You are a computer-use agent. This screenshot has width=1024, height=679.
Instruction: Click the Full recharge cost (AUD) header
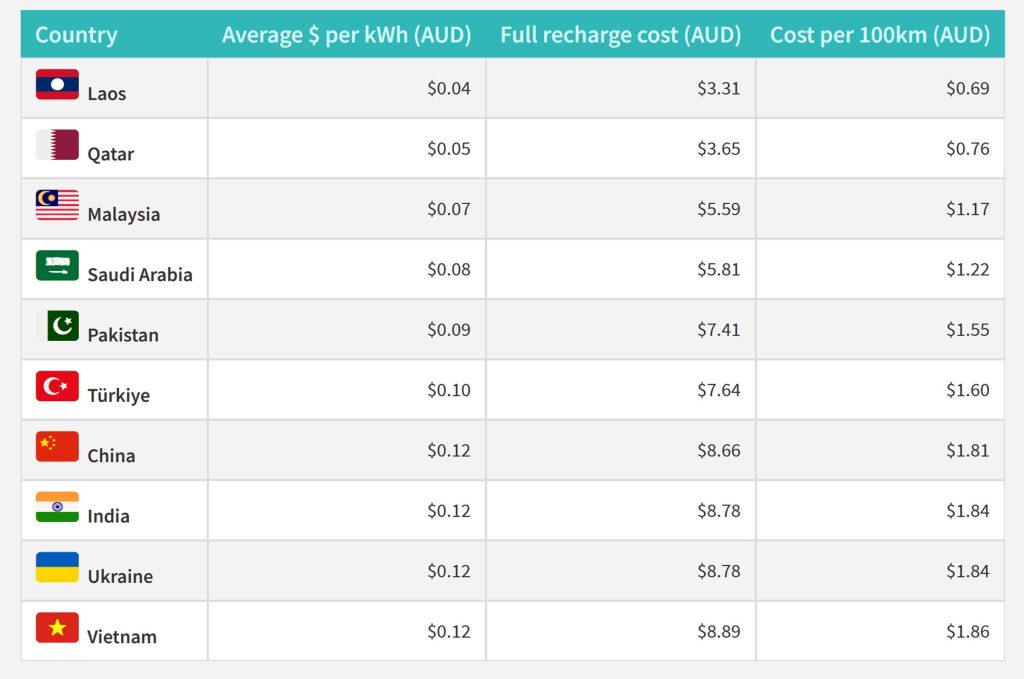point(620,35)
